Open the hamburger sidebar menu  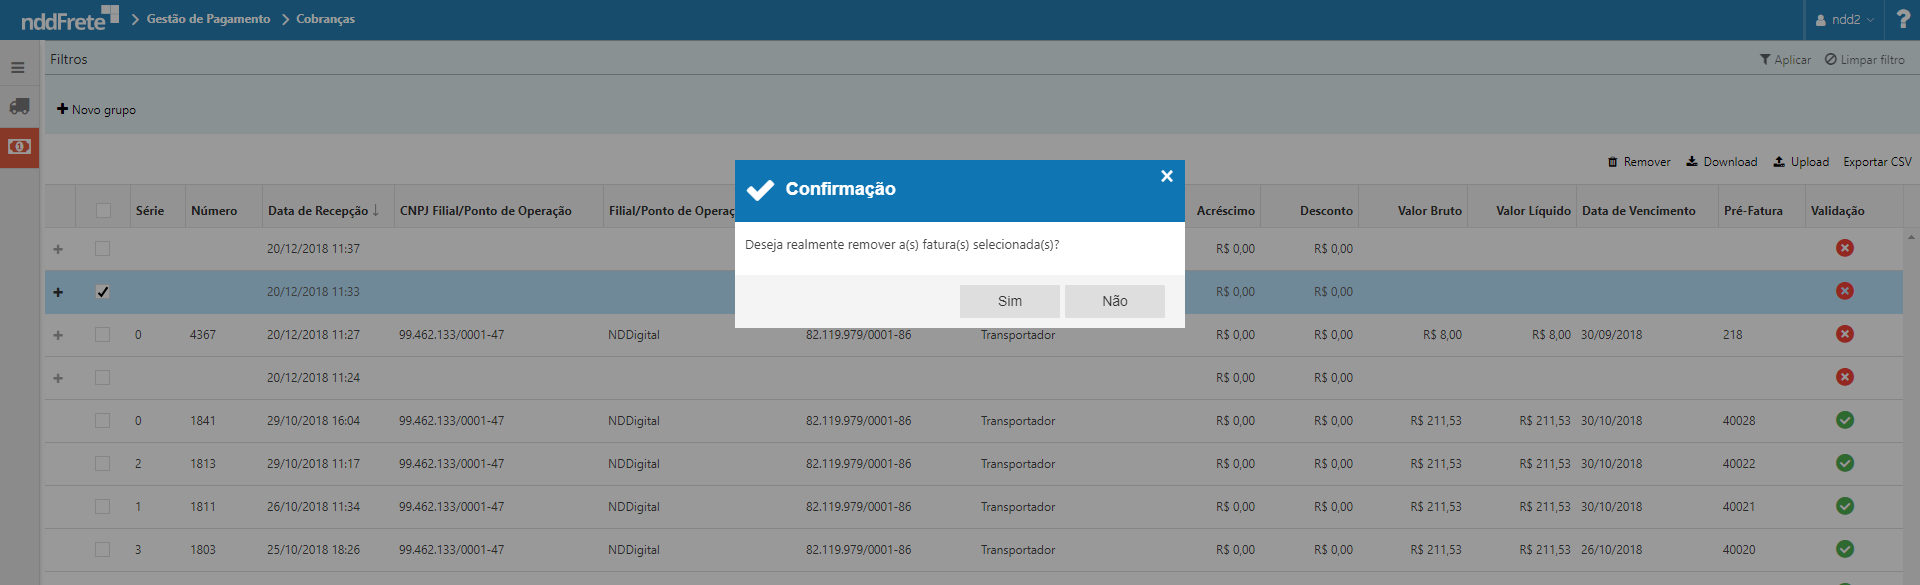[x=18, y=68]
